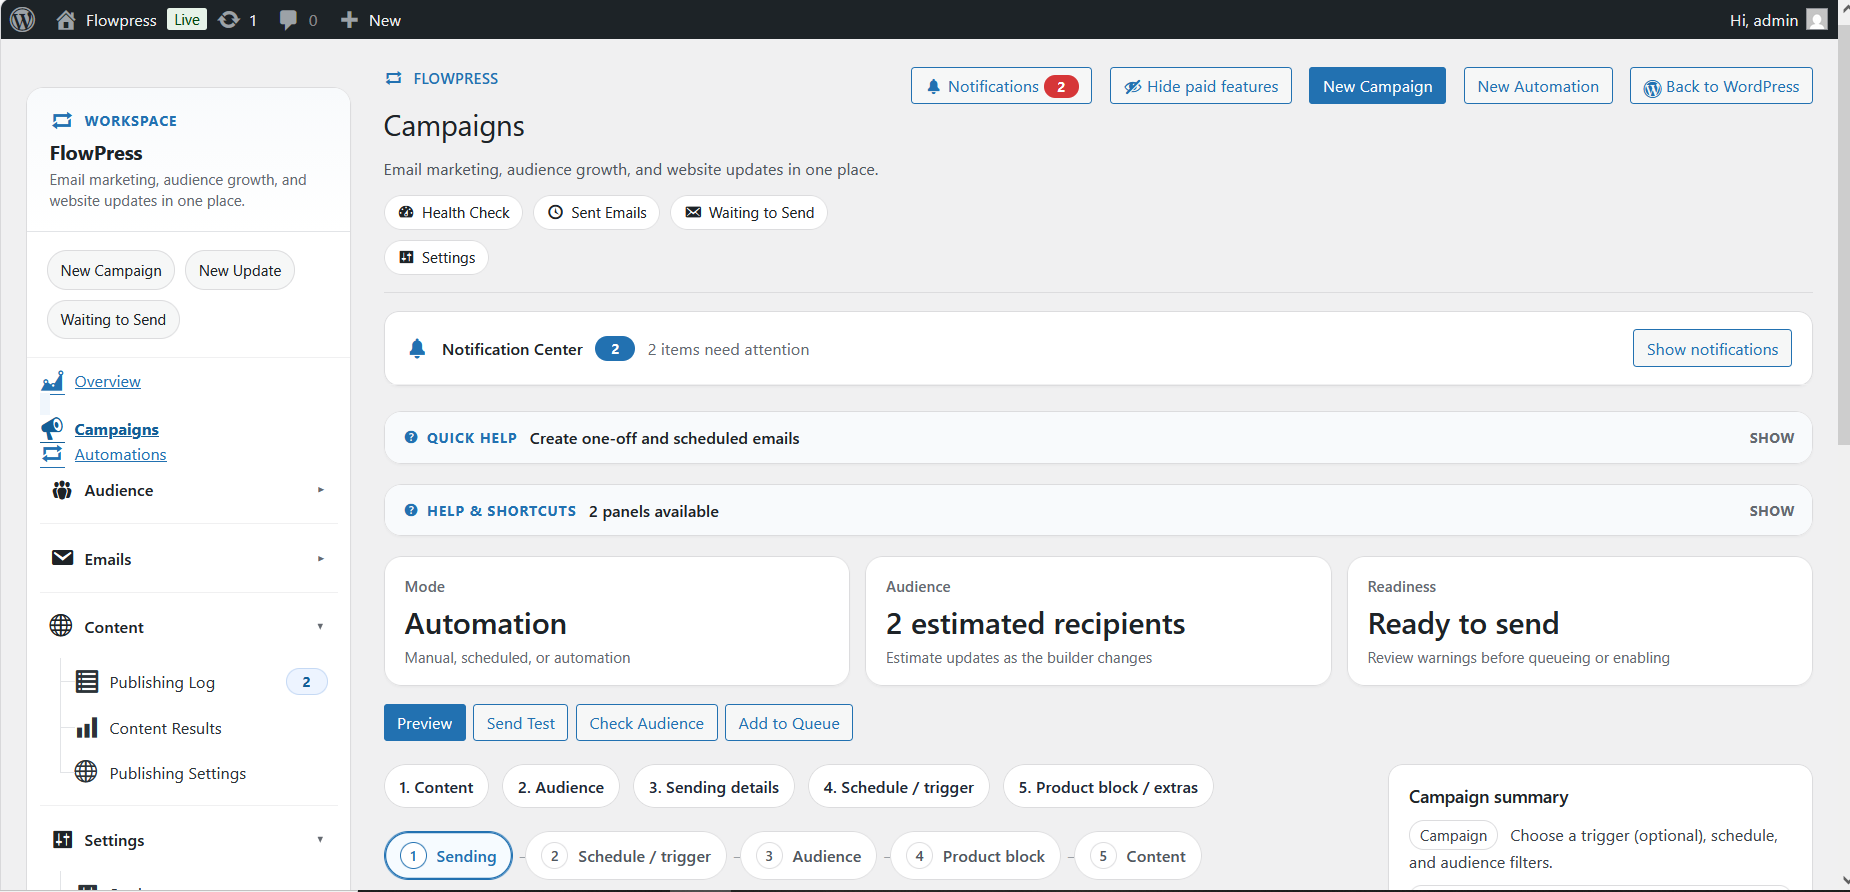The image size is (1850, 892).
Task: Click the Back to WordPress button
Action: pos(1721,86)
